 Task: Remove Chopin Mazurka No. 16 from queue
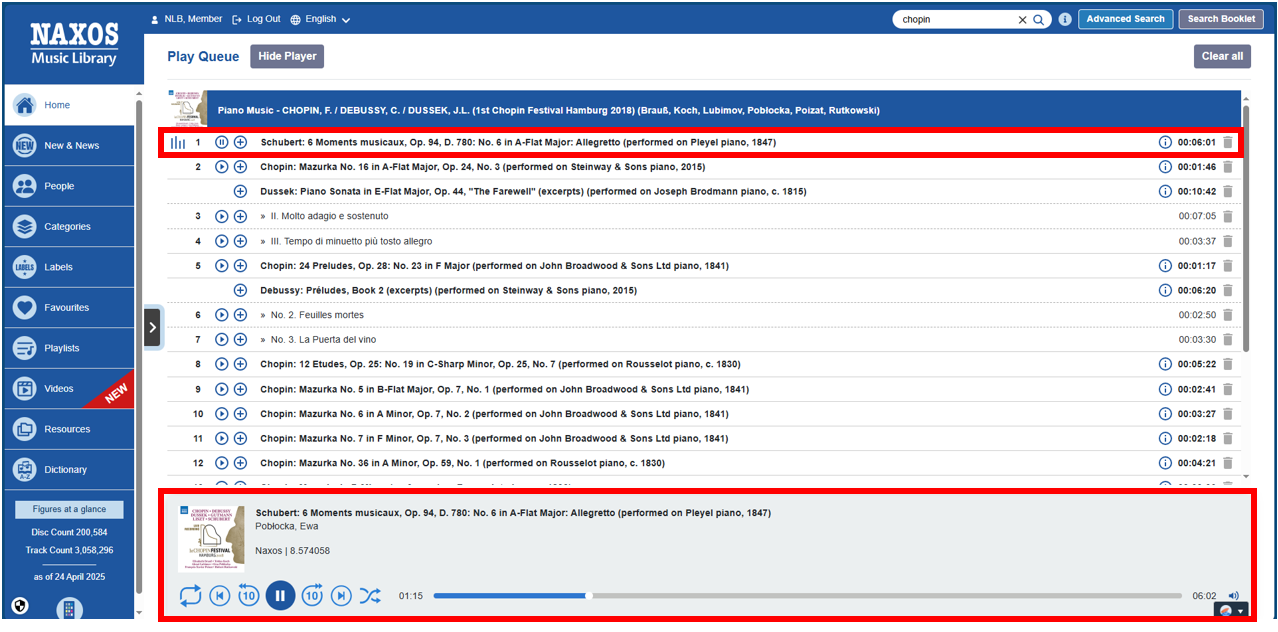pyautogui.click(x=1228, y=167)
